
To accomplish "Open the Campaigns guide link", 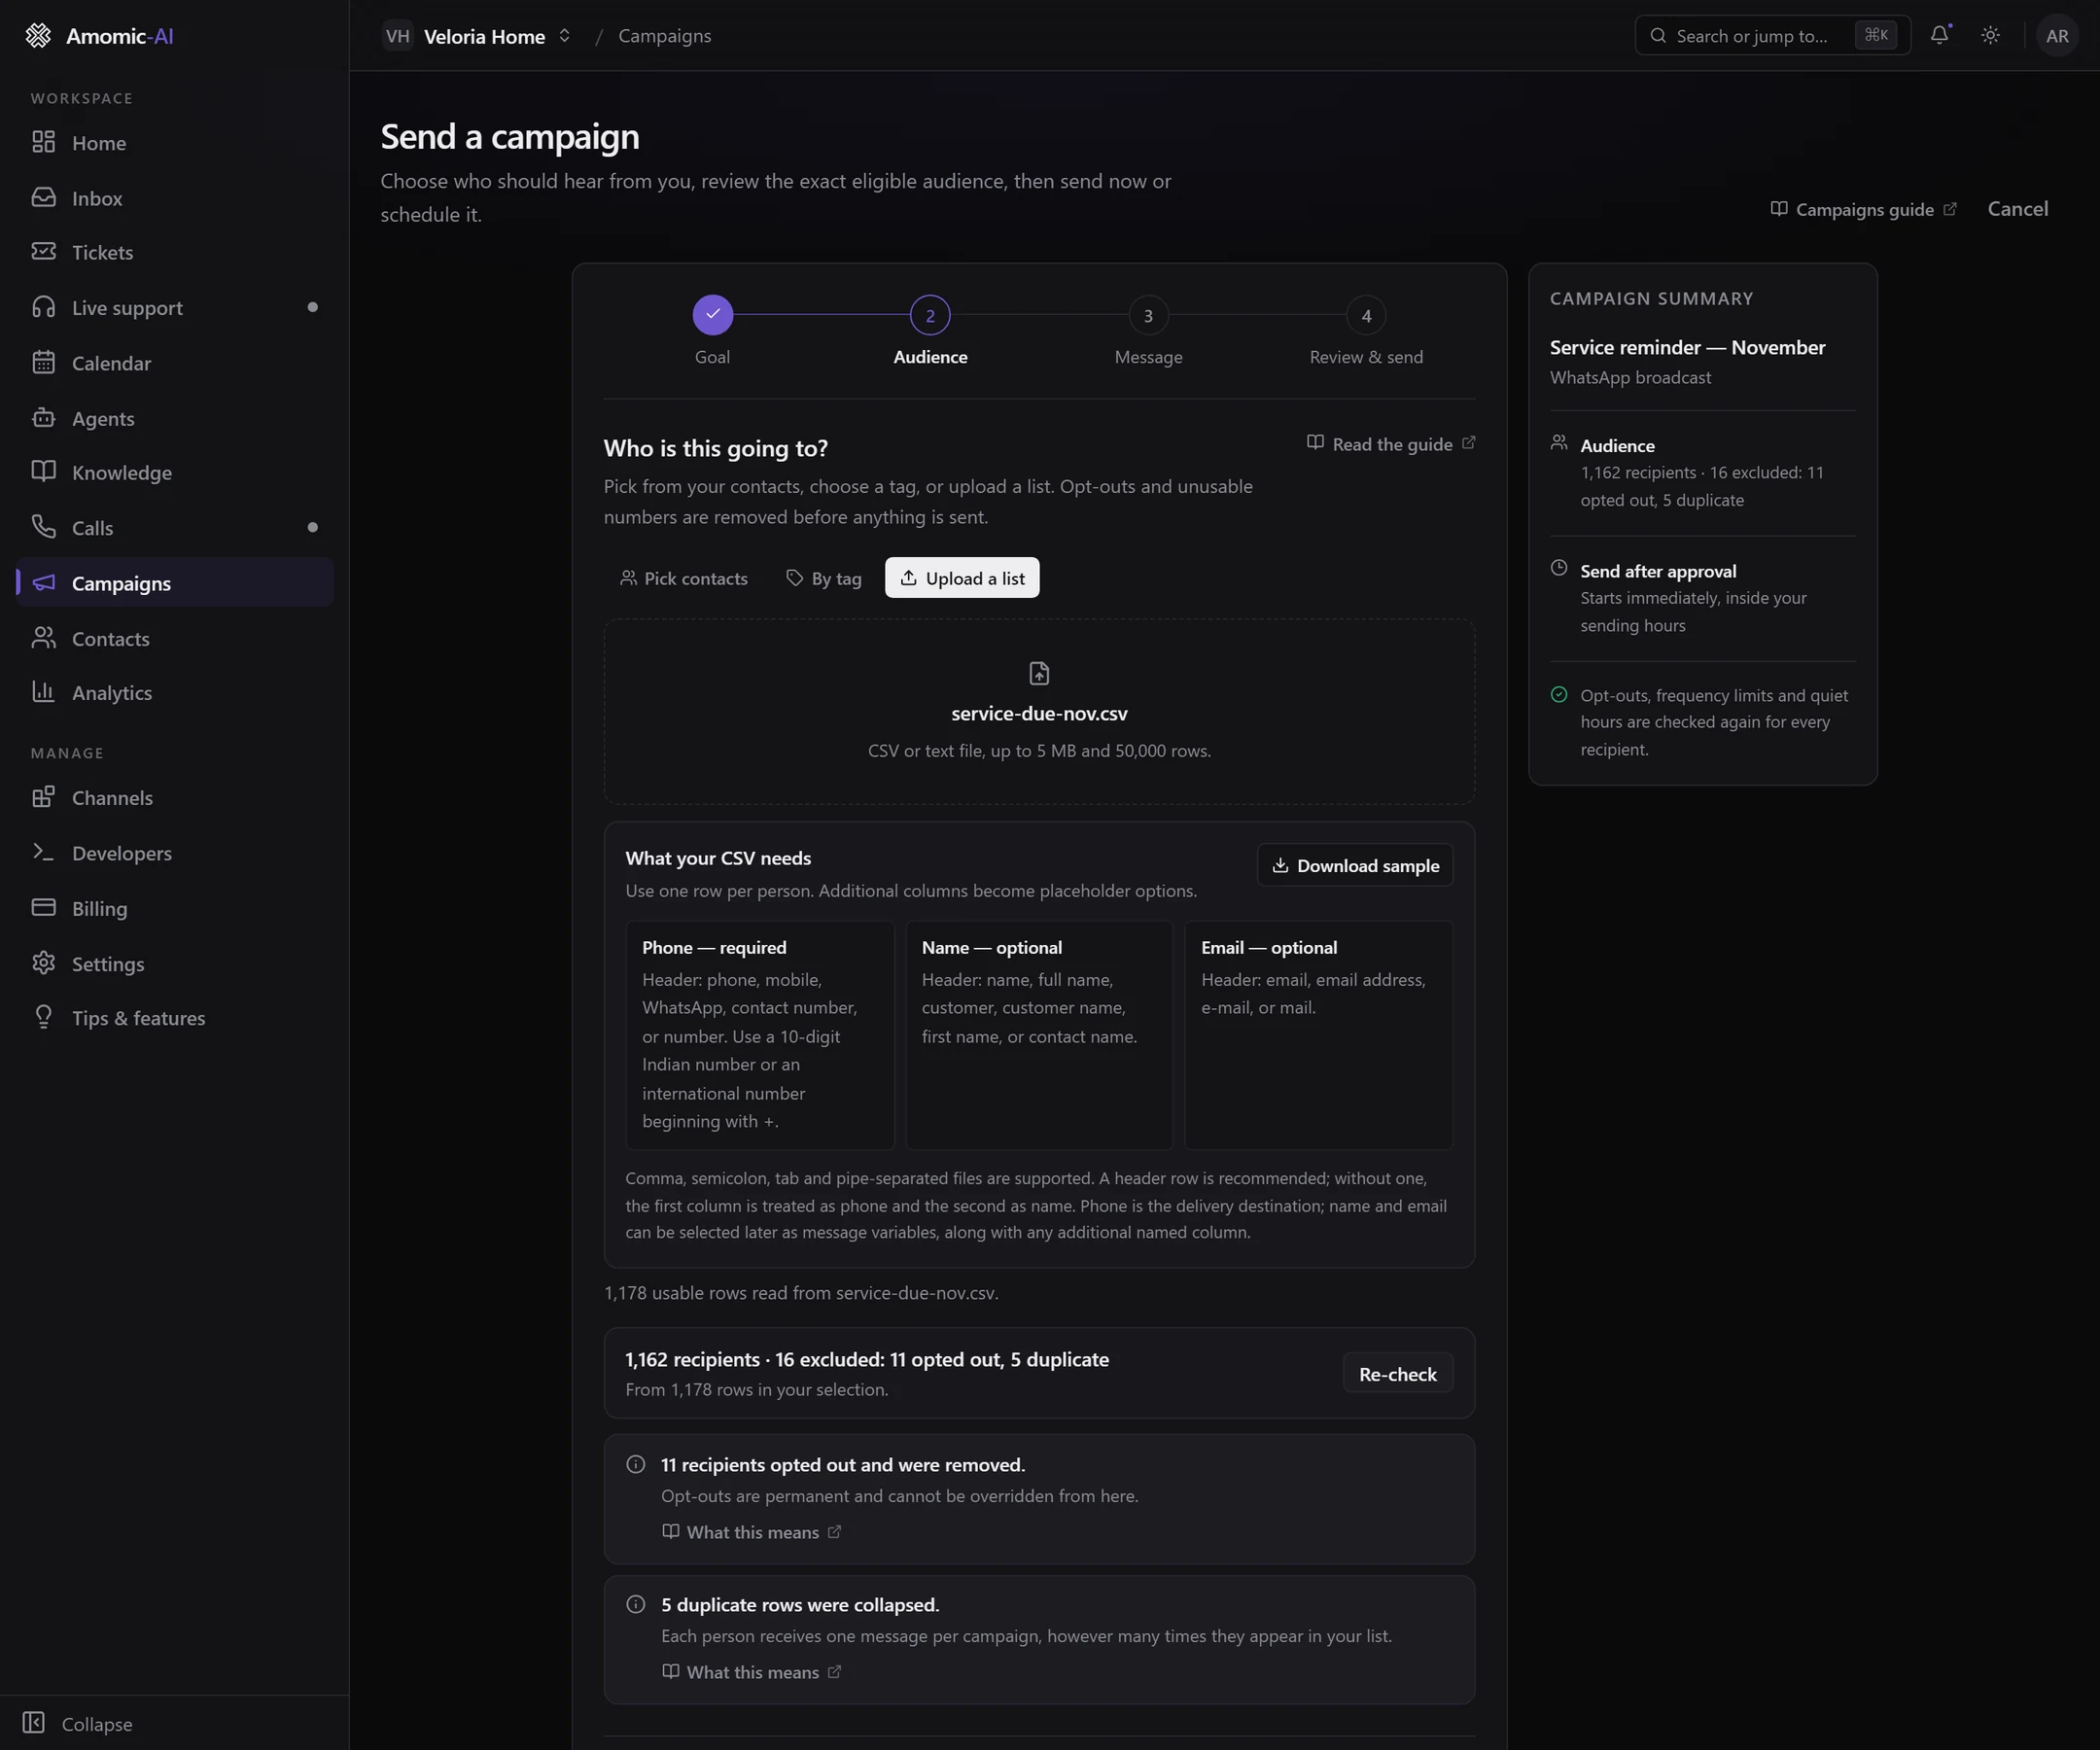I will click(x=1863, y=209).
